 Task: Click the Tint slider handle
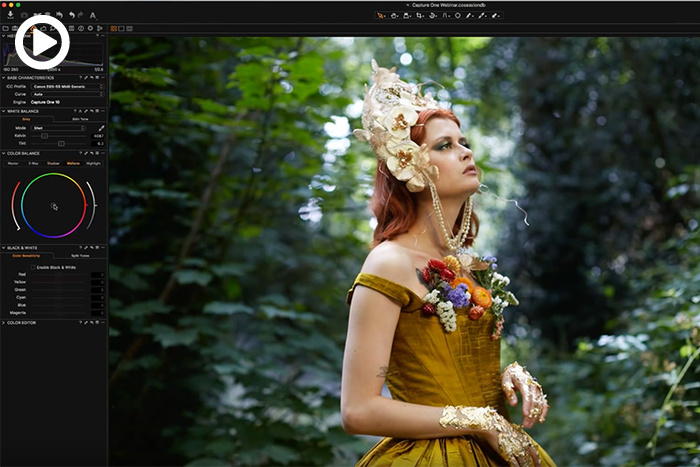[61, 143]
